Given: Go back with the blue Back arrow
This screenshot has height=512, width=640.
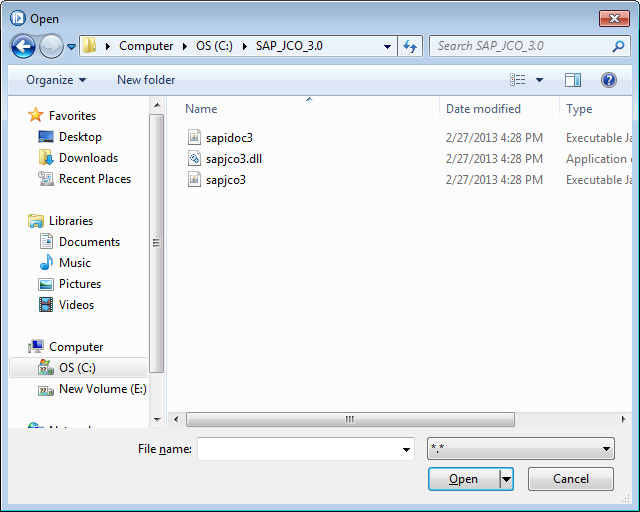Looking at the screenshot, I should click(x=23, y=46).
